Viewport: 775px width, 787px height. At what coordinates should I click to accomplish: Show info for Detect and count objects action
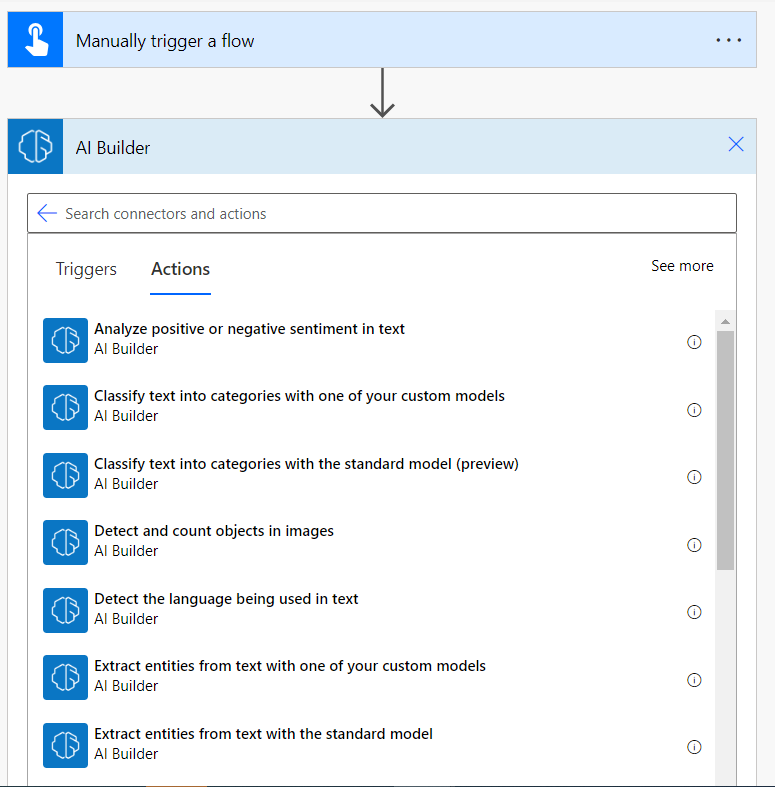694,545
